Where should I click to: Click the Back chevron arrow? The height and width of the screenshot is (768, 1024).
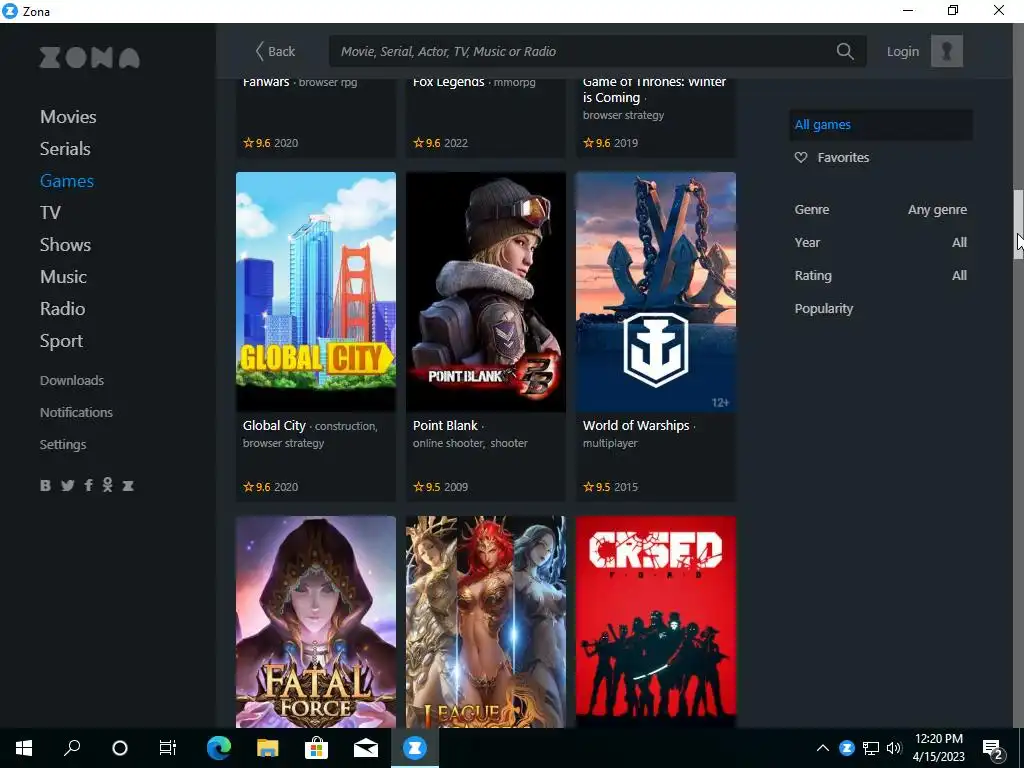(259, 51)
